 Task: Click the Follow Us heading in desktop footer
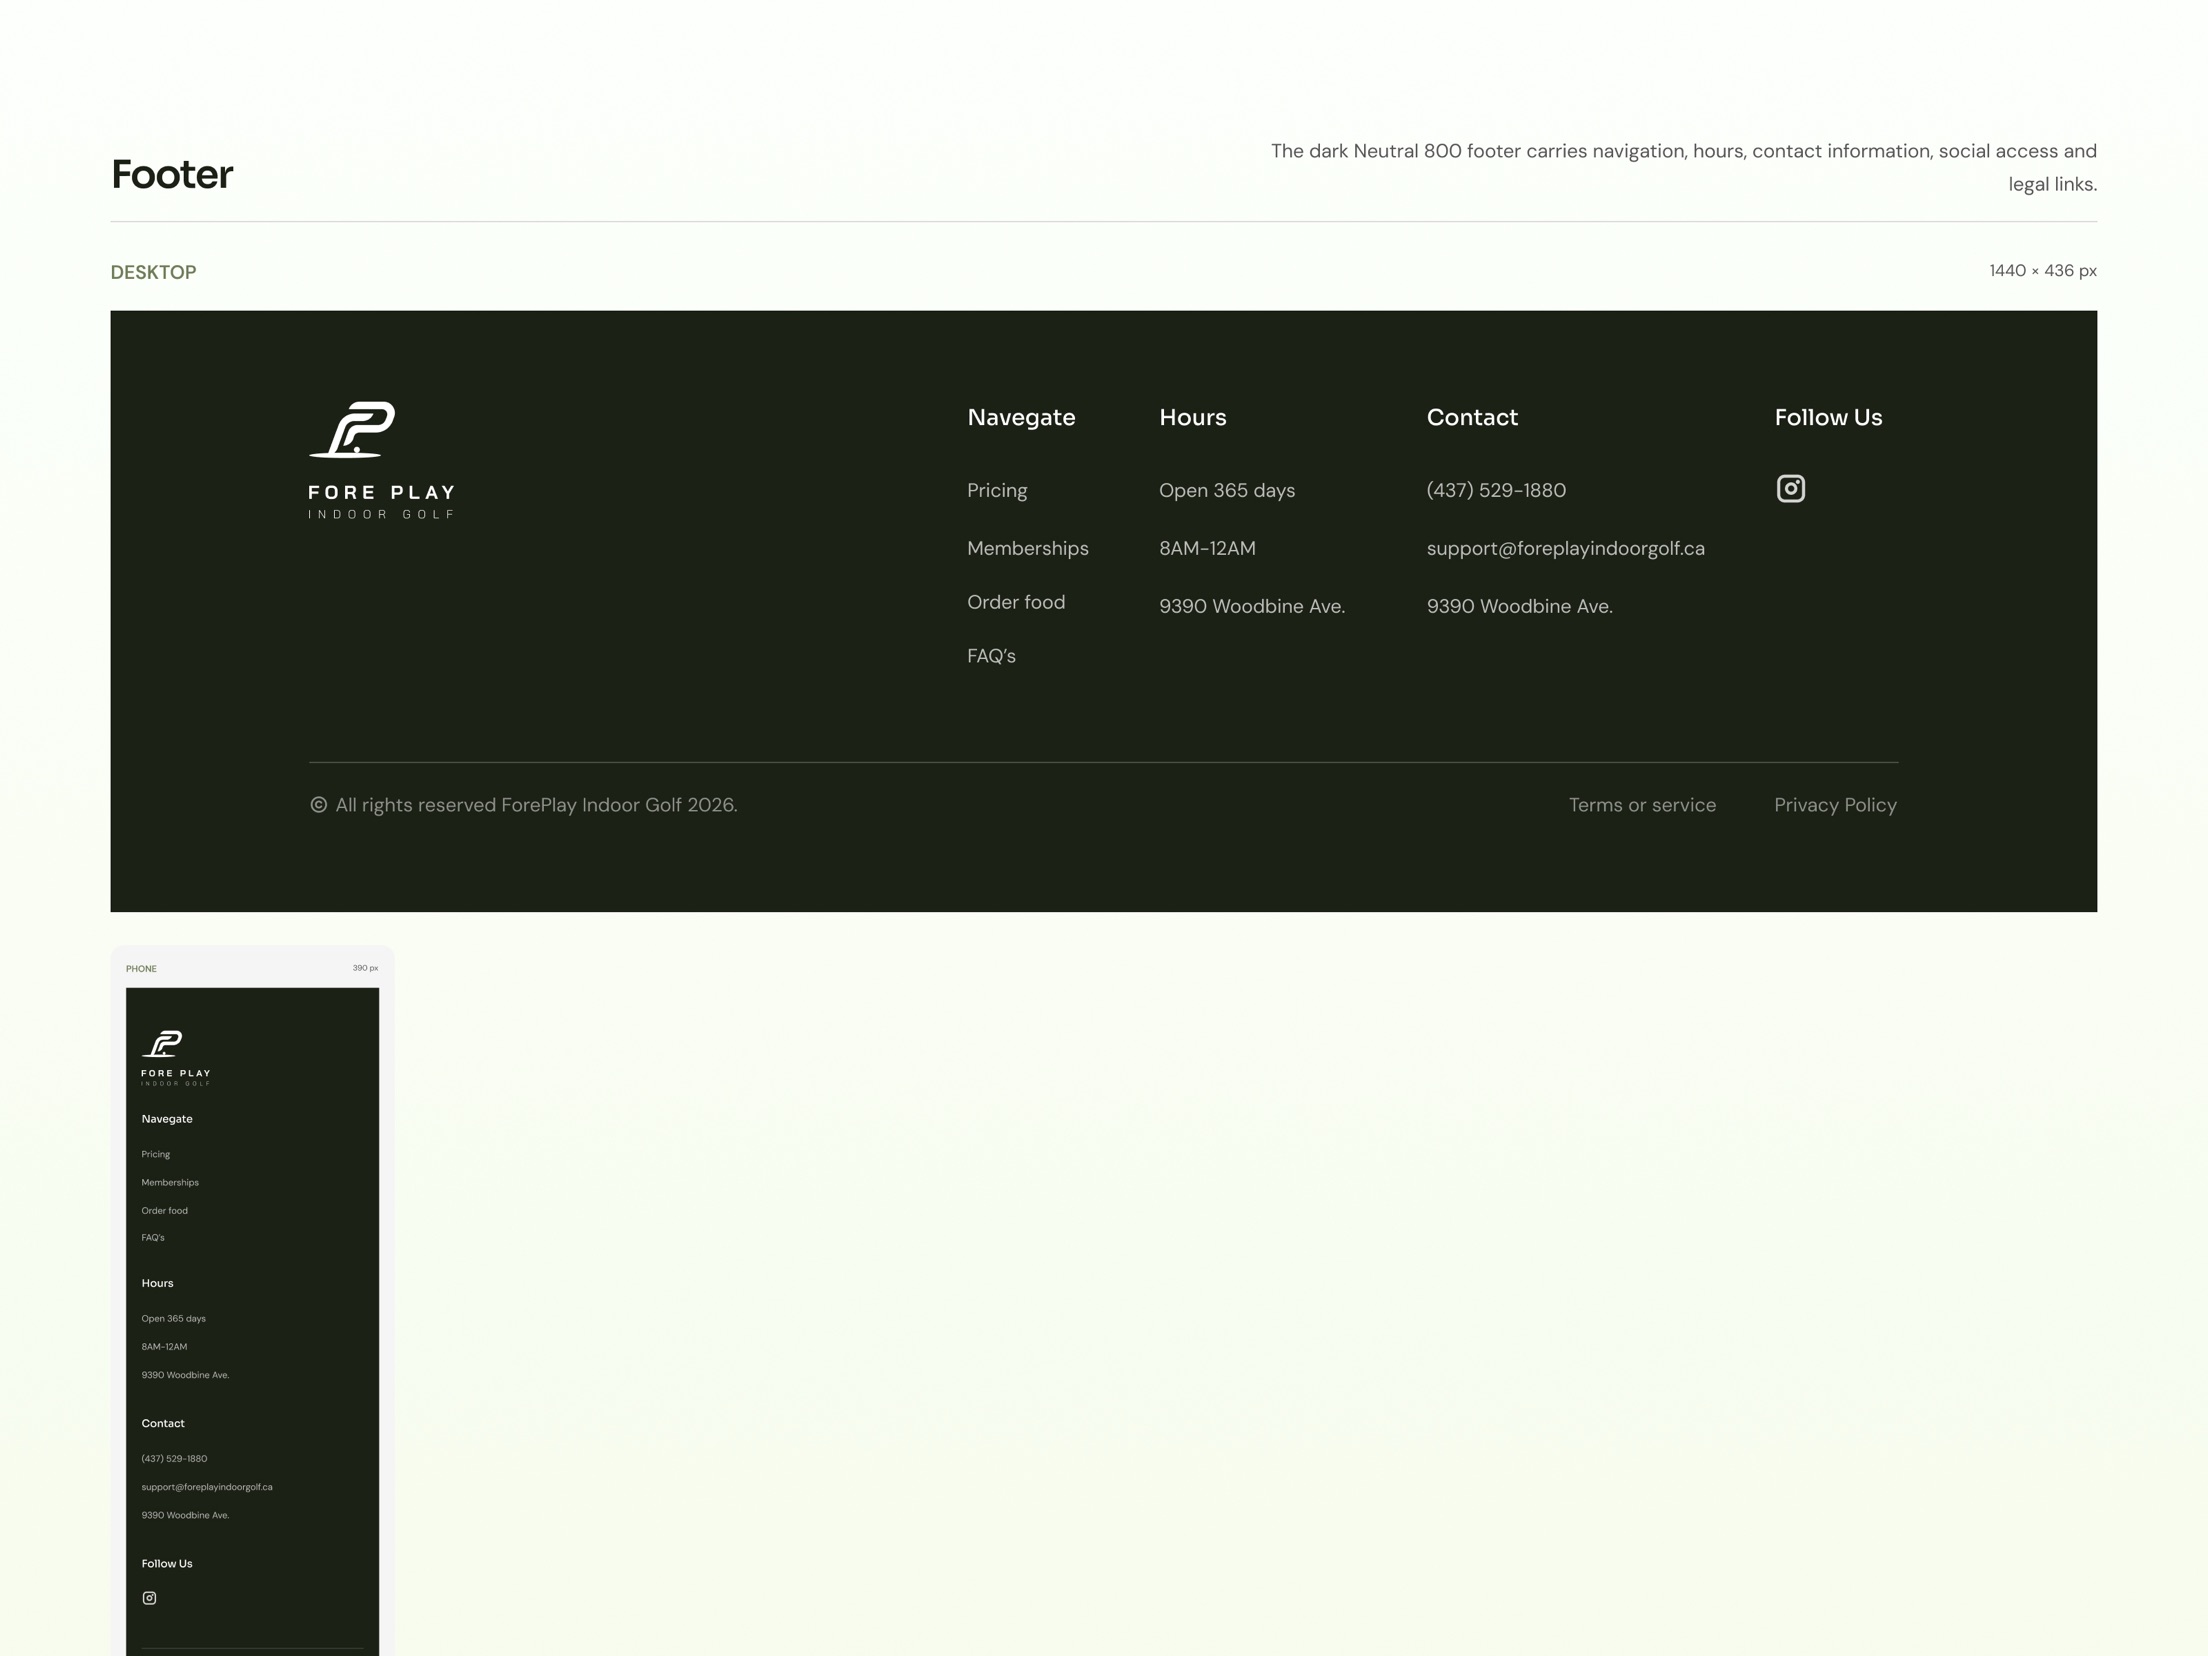click(1828, 418)
